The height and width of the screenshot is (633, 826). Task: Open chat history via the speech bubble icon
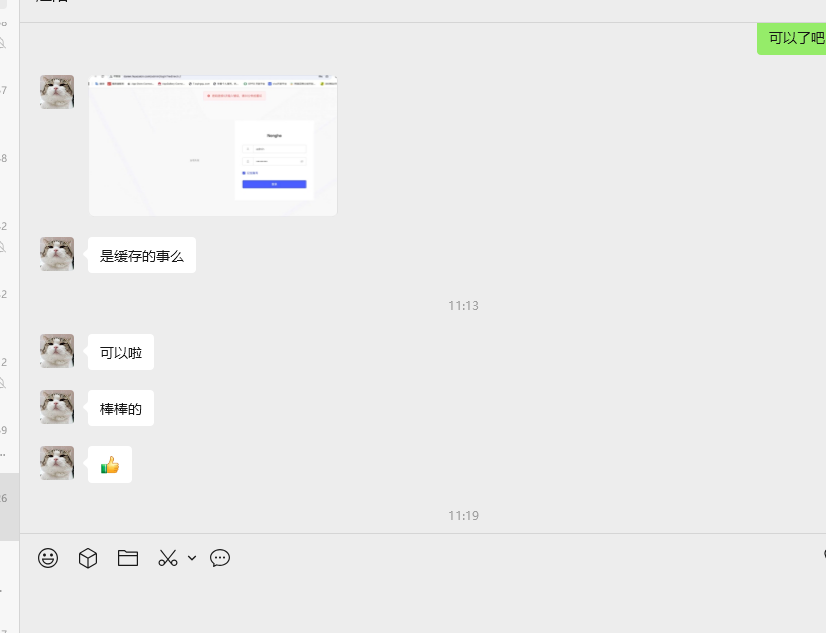coord(220,558)
